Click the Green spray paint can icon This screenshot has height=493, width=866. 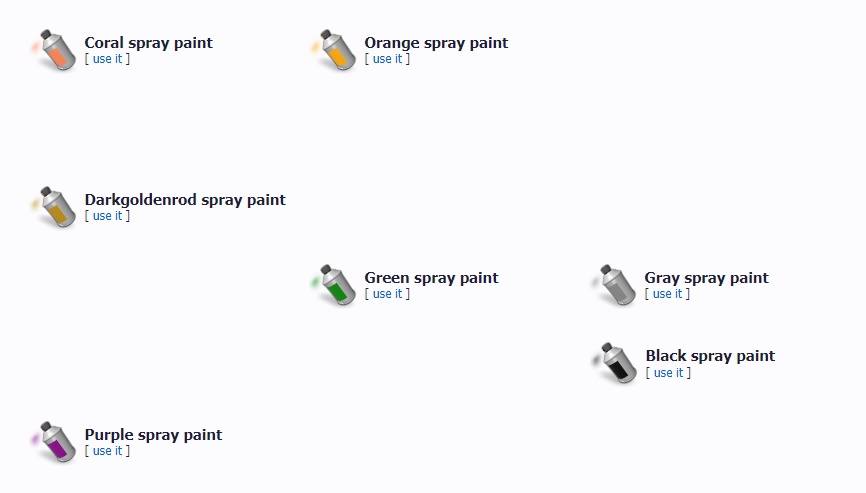(x=334, y=285)
